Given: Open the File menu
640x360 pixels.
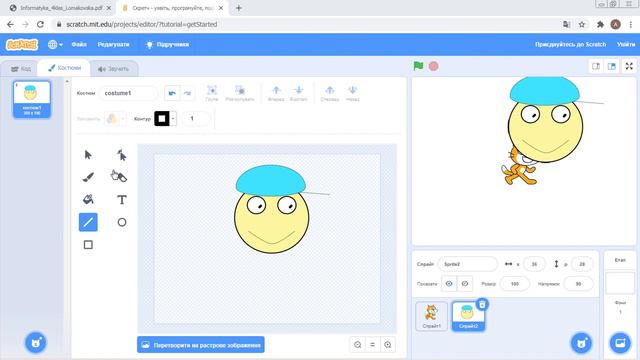Looking at the screenshot, I should 79,44.
